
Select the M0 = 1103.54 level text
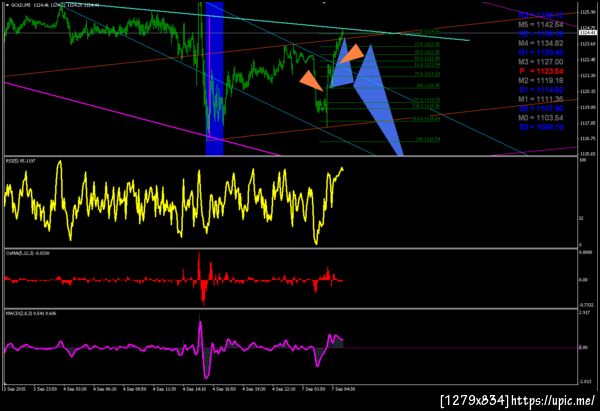[x=541, y=117]
